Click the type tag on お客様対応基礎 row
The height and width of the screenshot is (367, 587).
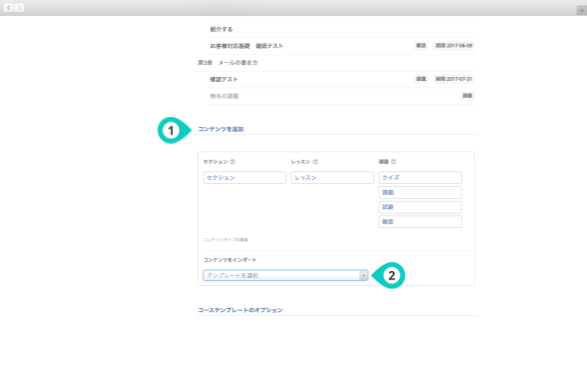tap(421, 46)
